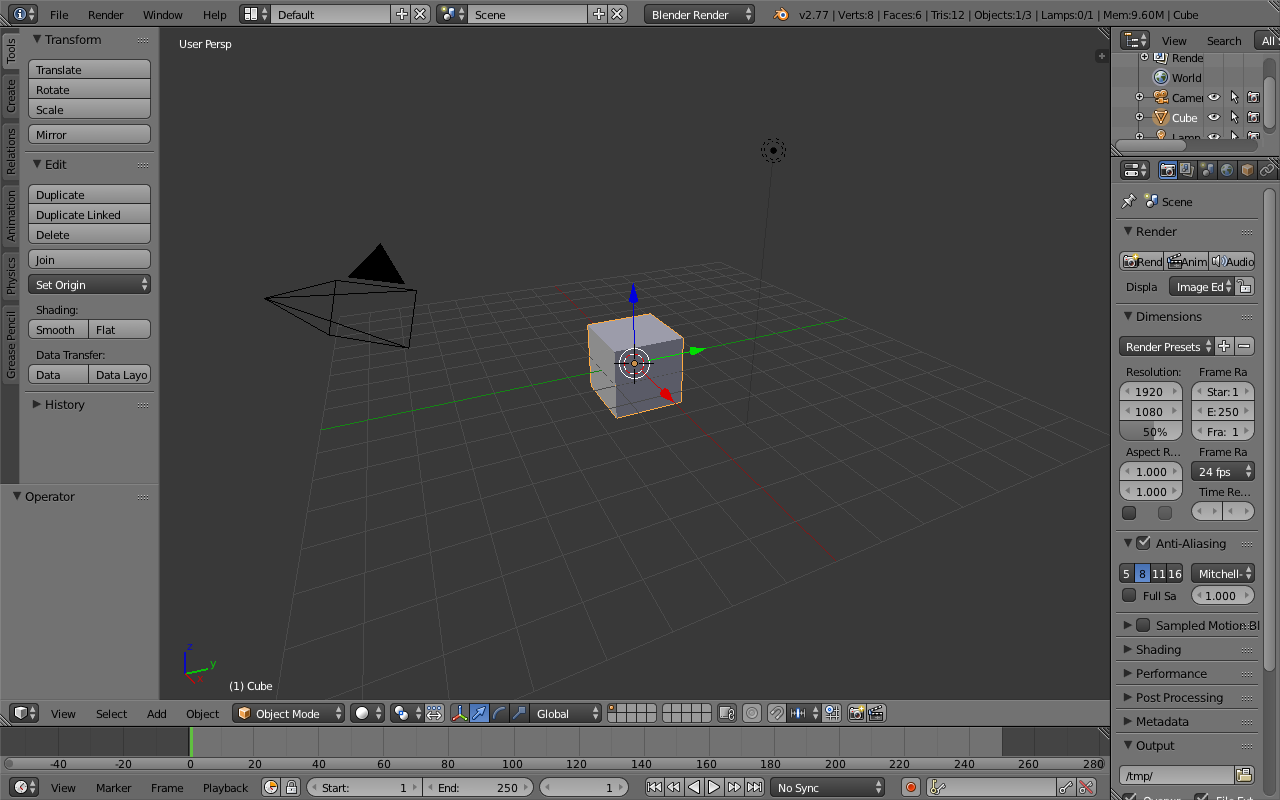Toggle Camera visibility eye in outliner
This screenshot has height=800, width=1280.
tap(1214, 97)
